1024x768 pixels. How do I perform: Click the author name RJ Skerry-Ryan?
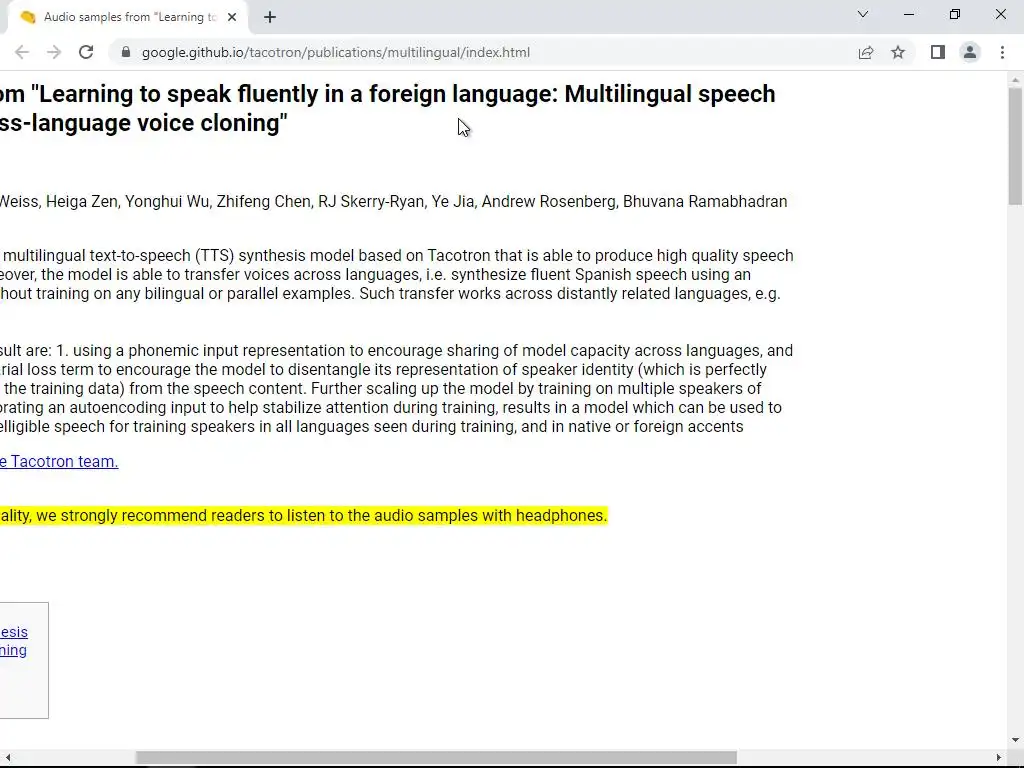point(371,202)
